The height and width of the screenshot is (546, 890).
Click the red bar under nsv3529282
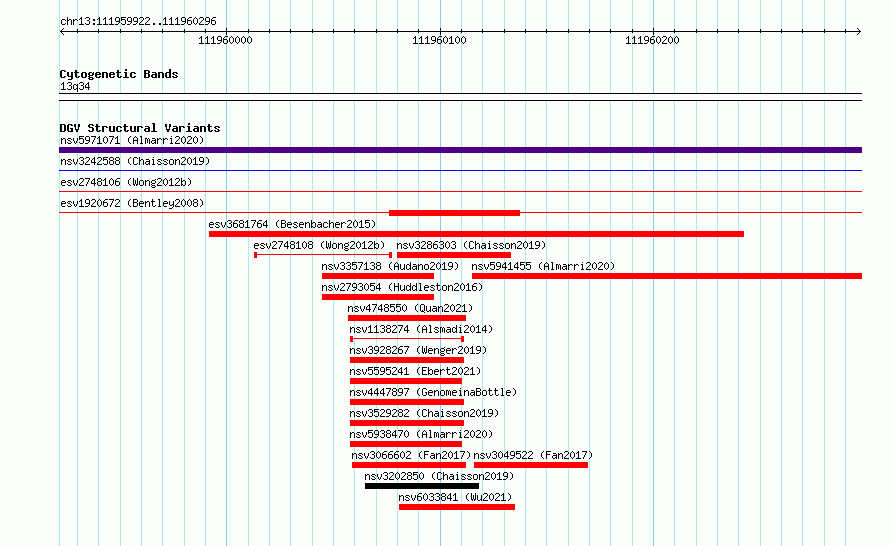[407, 423]
